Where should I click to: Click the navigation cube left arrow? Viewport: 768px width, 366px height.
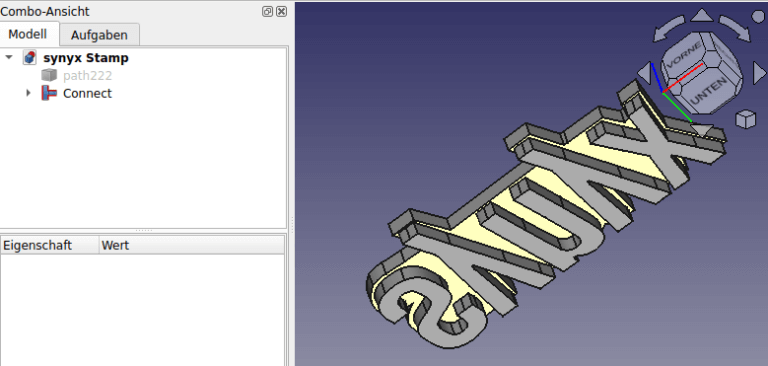[x=644, y=73]
